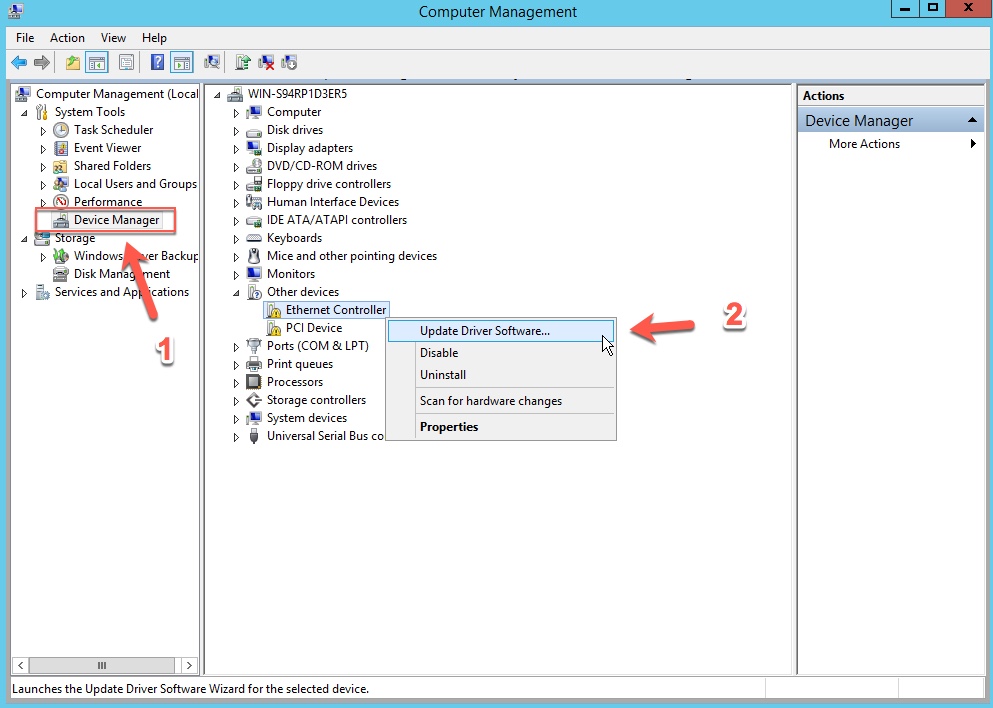Click the Back arrow toolbar icon
The height and width of the screenshot is (708, 993).
[x=19, y=62]
